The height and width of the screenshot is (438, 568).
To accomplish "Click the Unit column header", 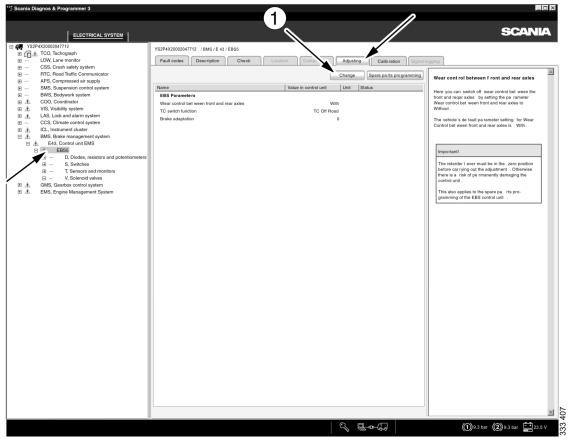I will tap(349, 88).
